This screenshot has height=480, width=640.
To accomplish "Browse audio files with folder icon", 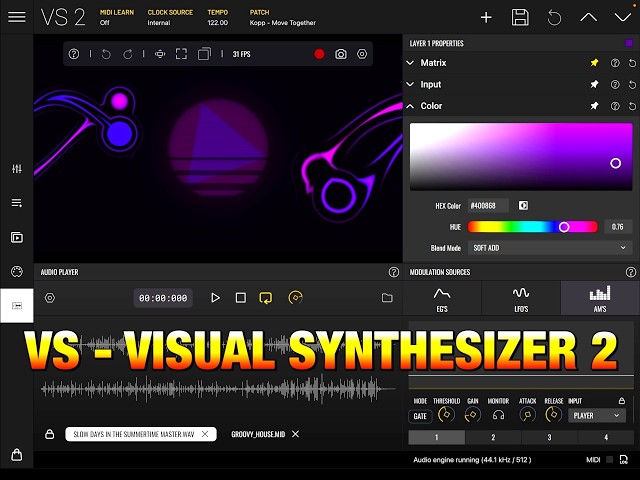I will [x=387, y=298].
